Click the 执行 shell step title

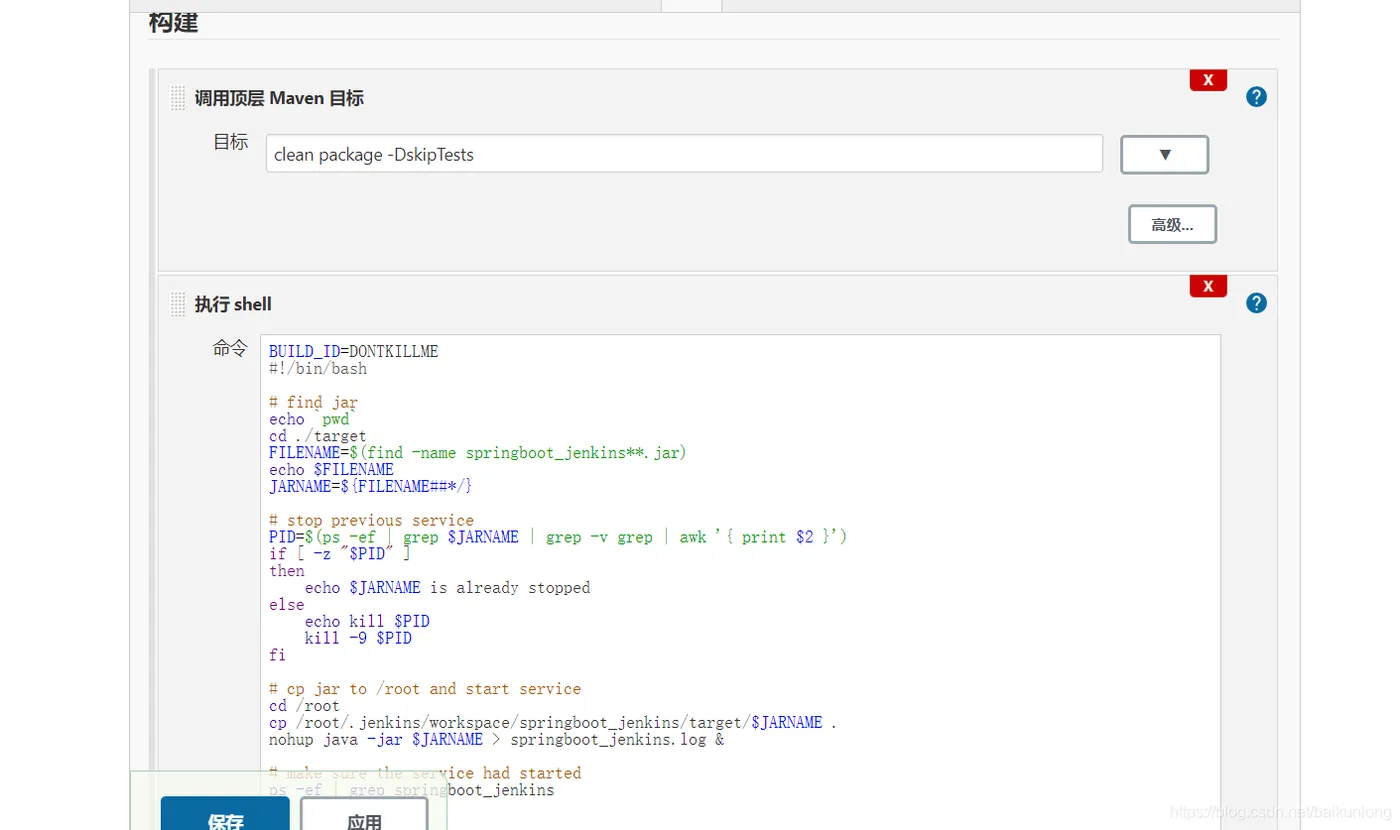(x=233, y=304)
